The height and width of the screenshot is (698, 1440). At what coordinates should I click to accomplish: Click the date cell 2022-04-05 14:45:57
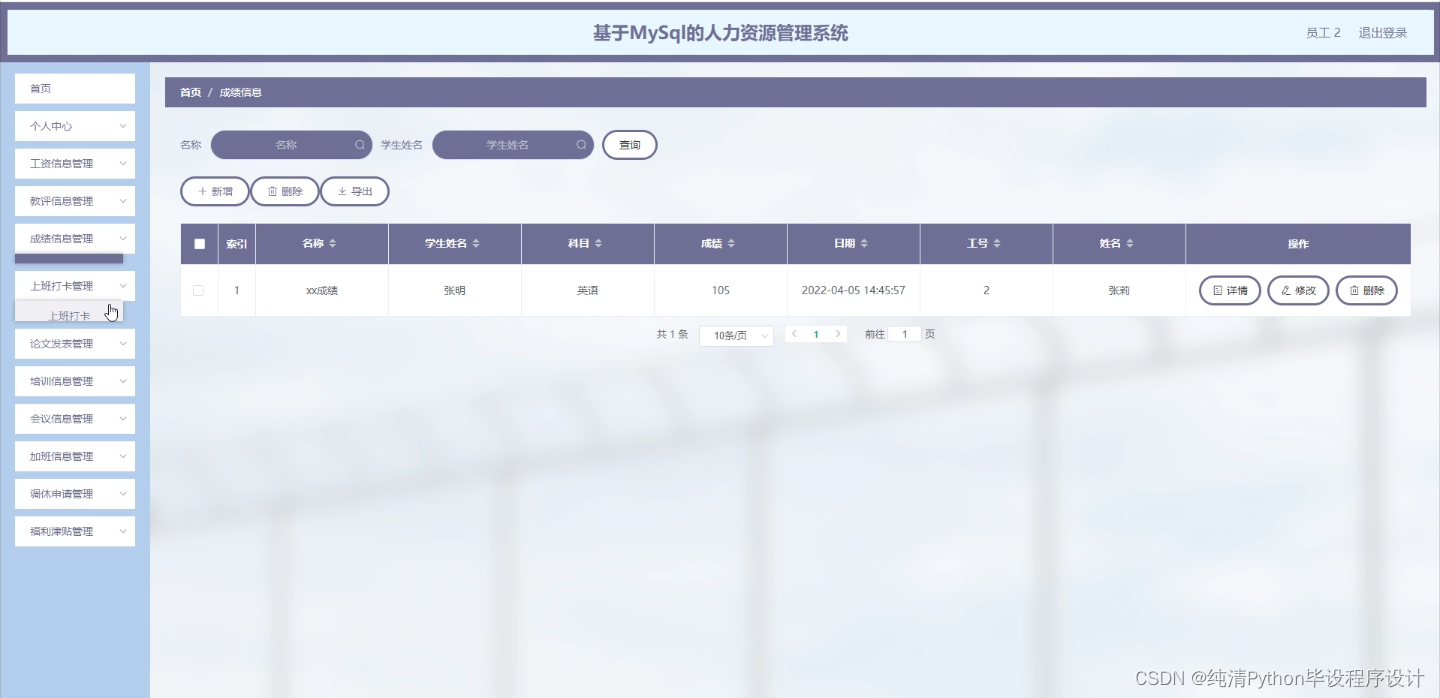coord(853,291)
